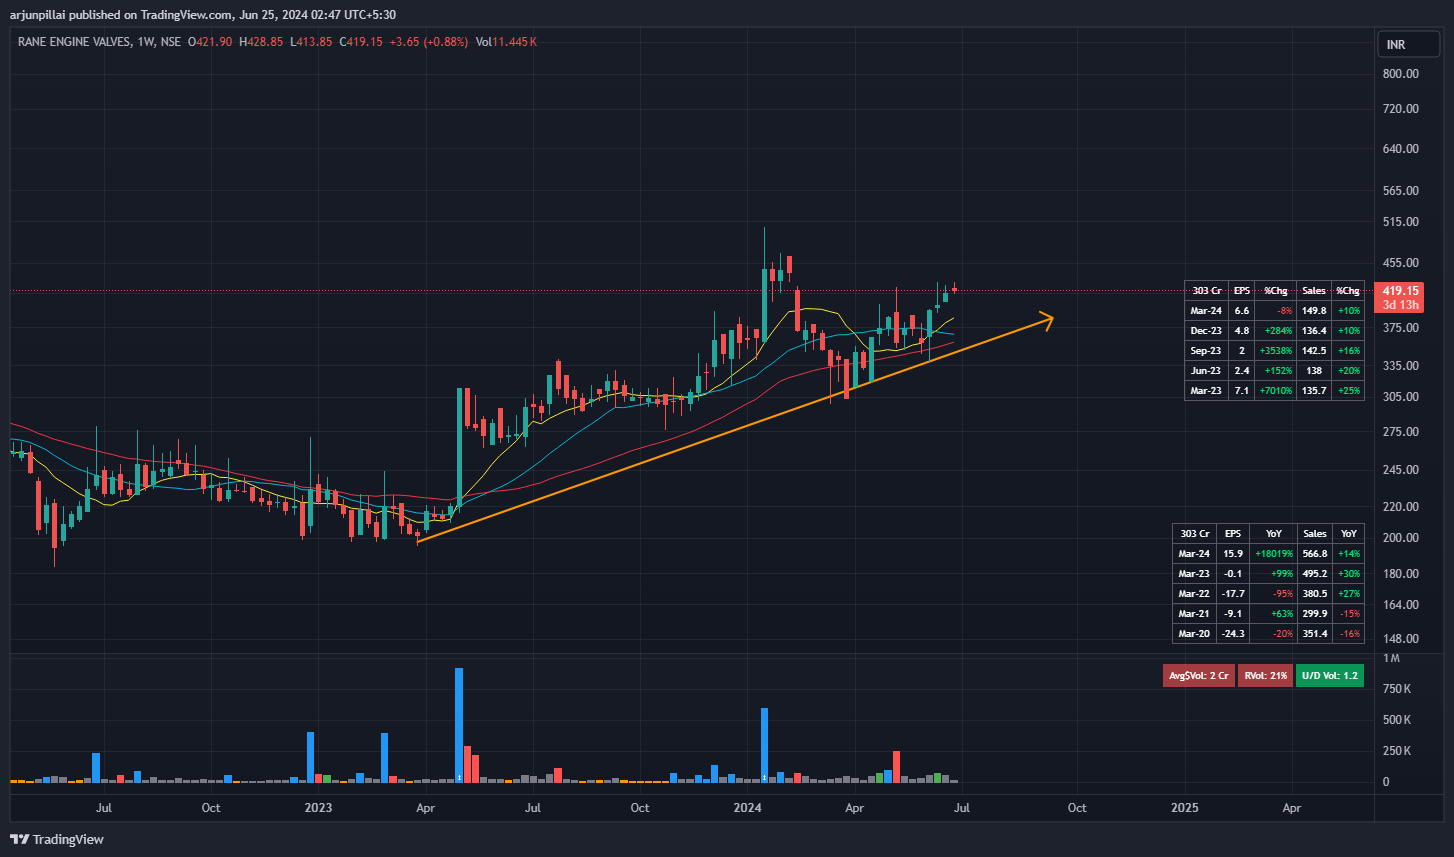Click the Sep-23 quarter row label
The image size is (1454, 857).
pos(1206,351)
